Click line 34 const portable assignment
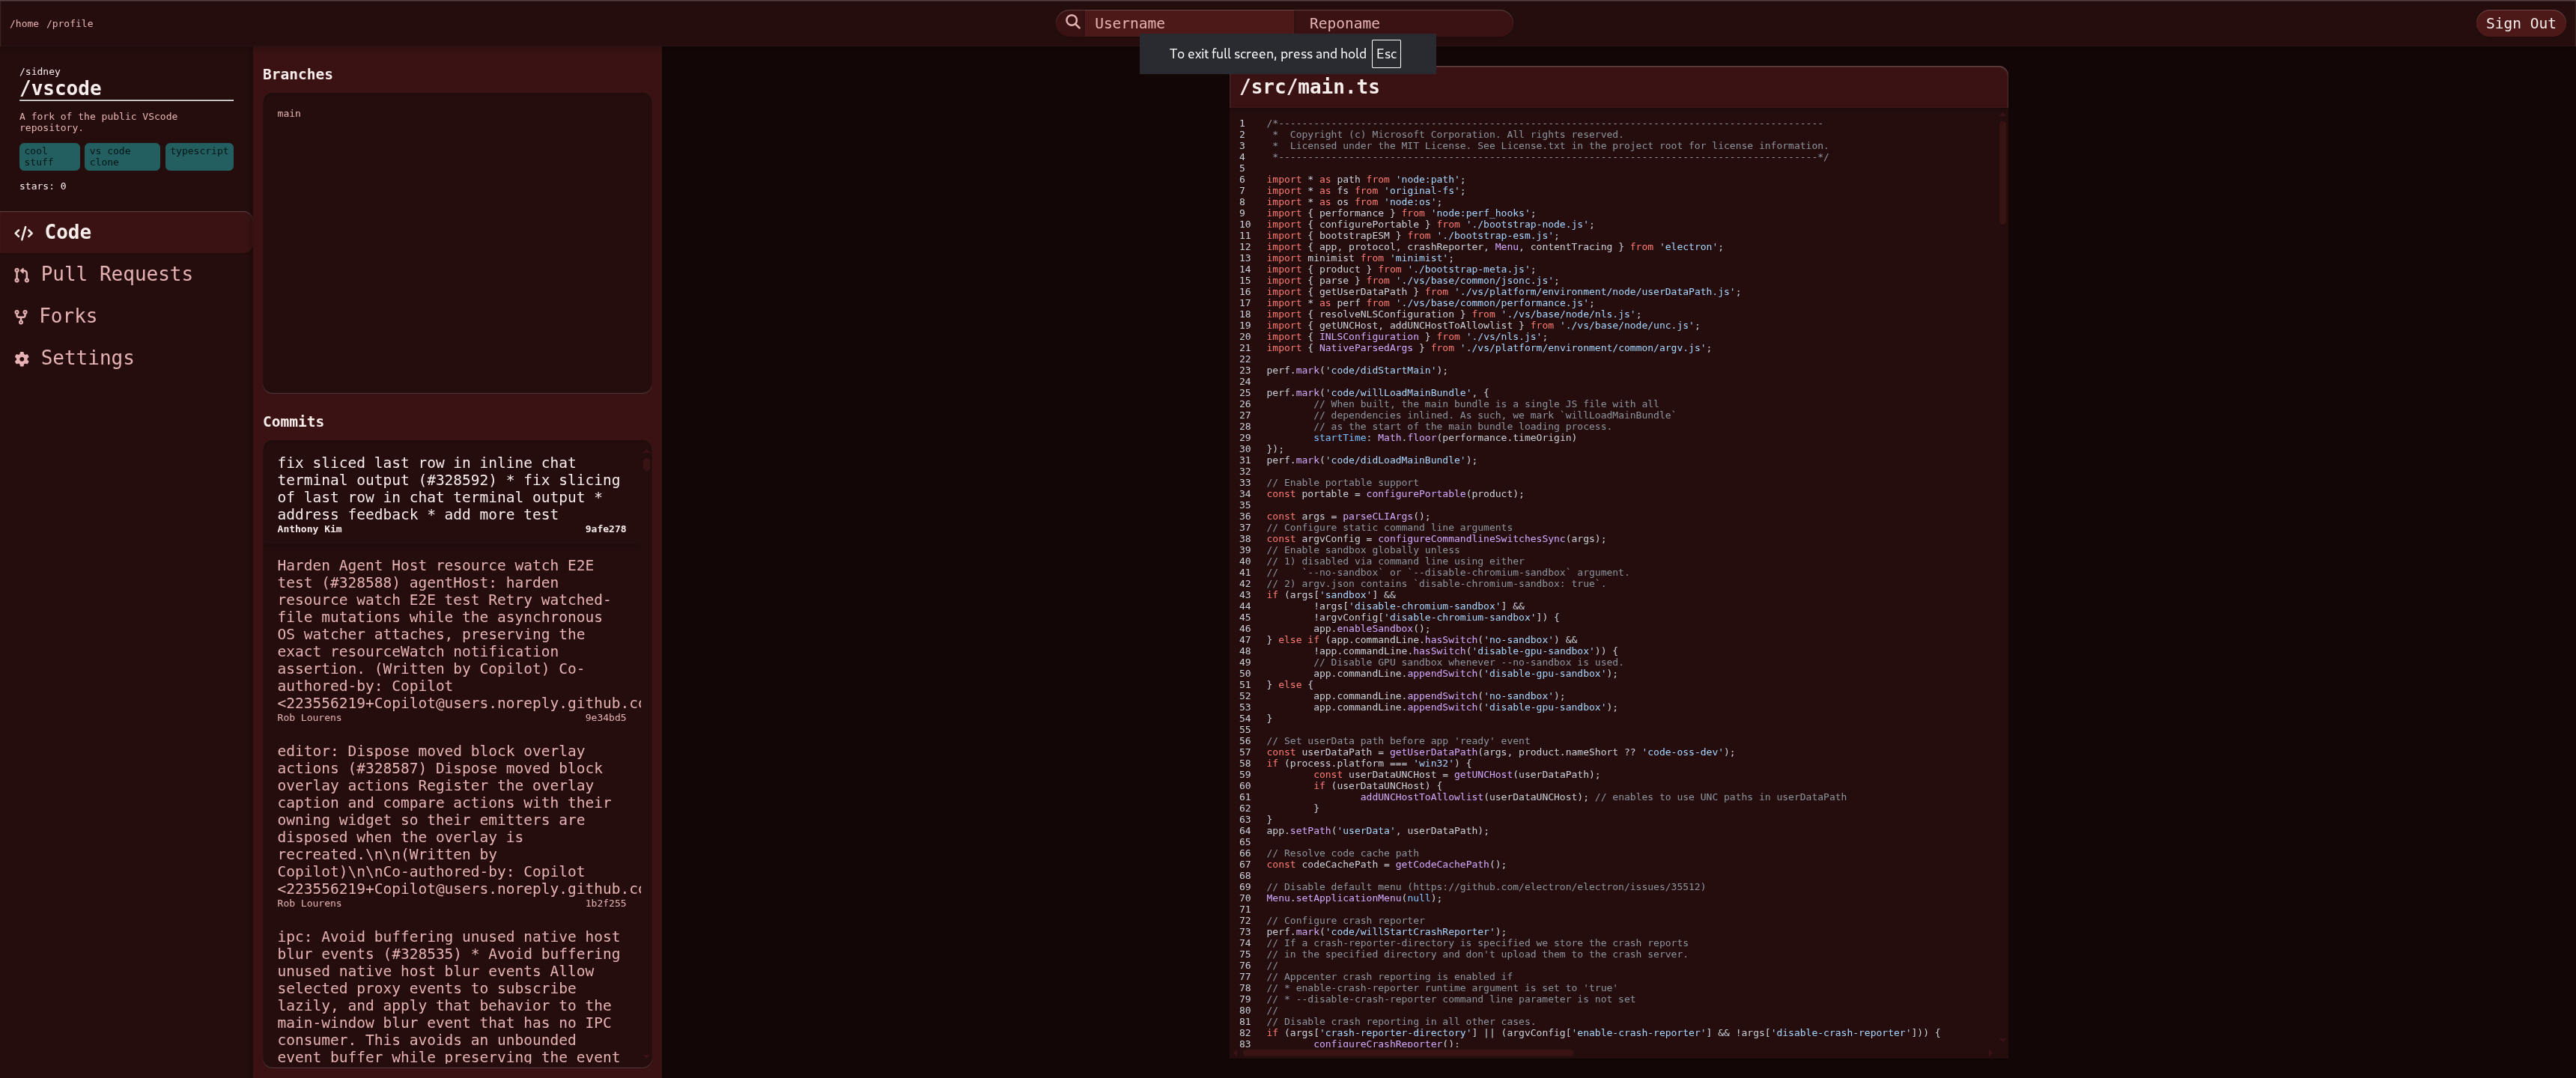Image resolution: width=2576 pixels, height=1078 pixels. [1395, 494]
